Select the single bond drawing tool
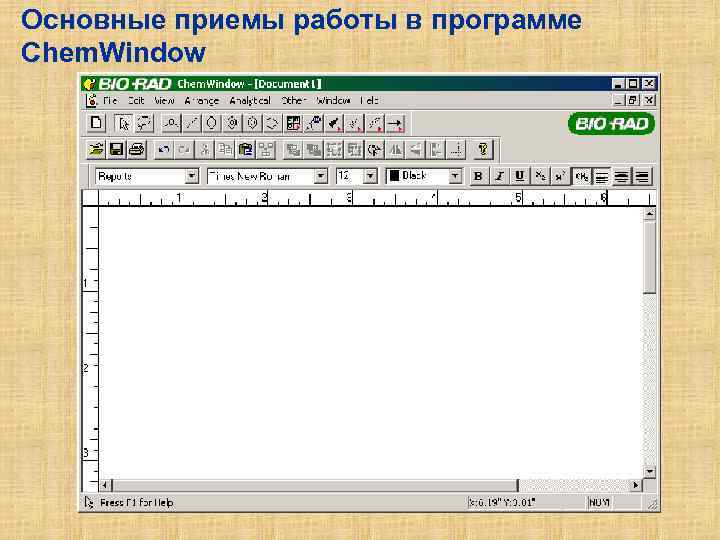Screen dimensions: 720x540 tap(191, 124)
